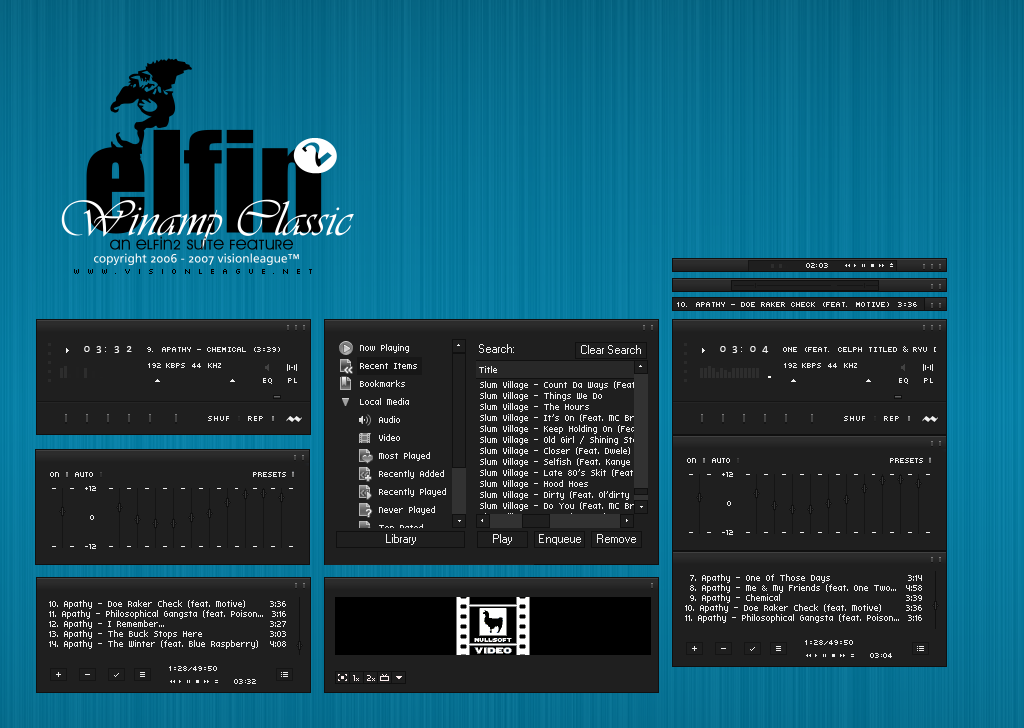Click the mute speaker icon in left player
Screen dimensions: 1024x728
tap(267, 368)
